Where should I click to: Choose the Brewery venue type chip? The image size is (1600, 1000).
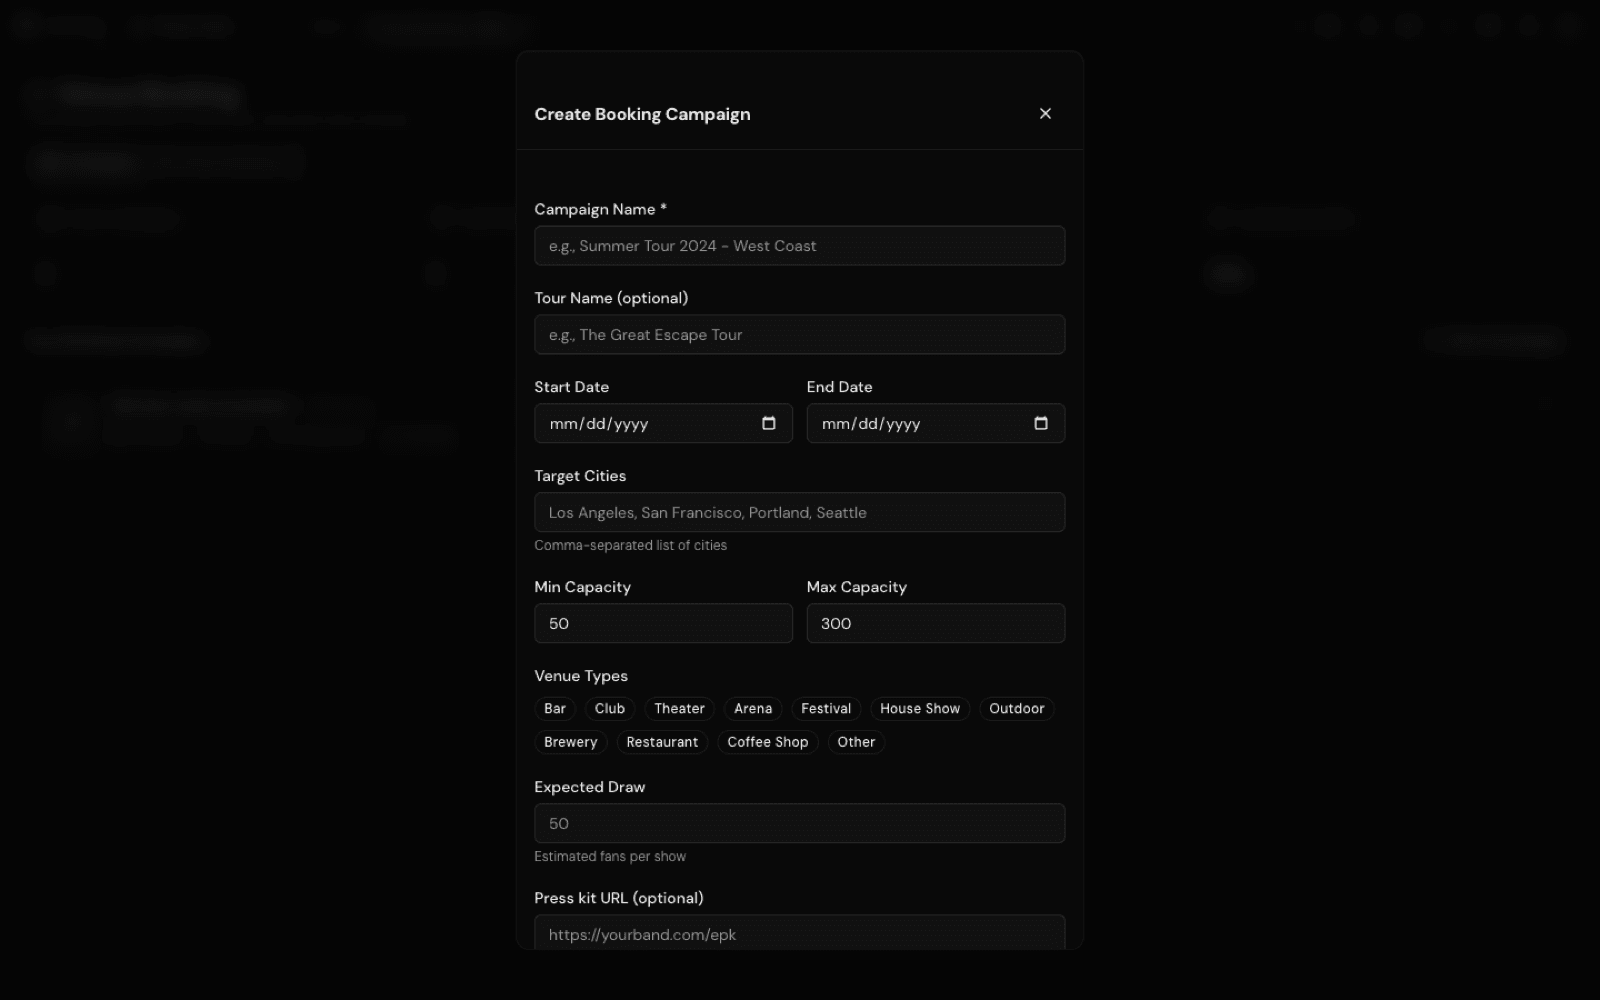coord(570,742)
